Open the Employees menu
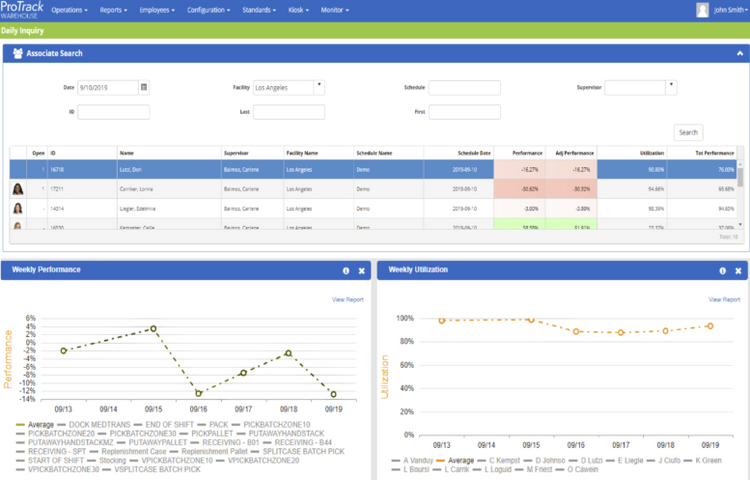 157,10
